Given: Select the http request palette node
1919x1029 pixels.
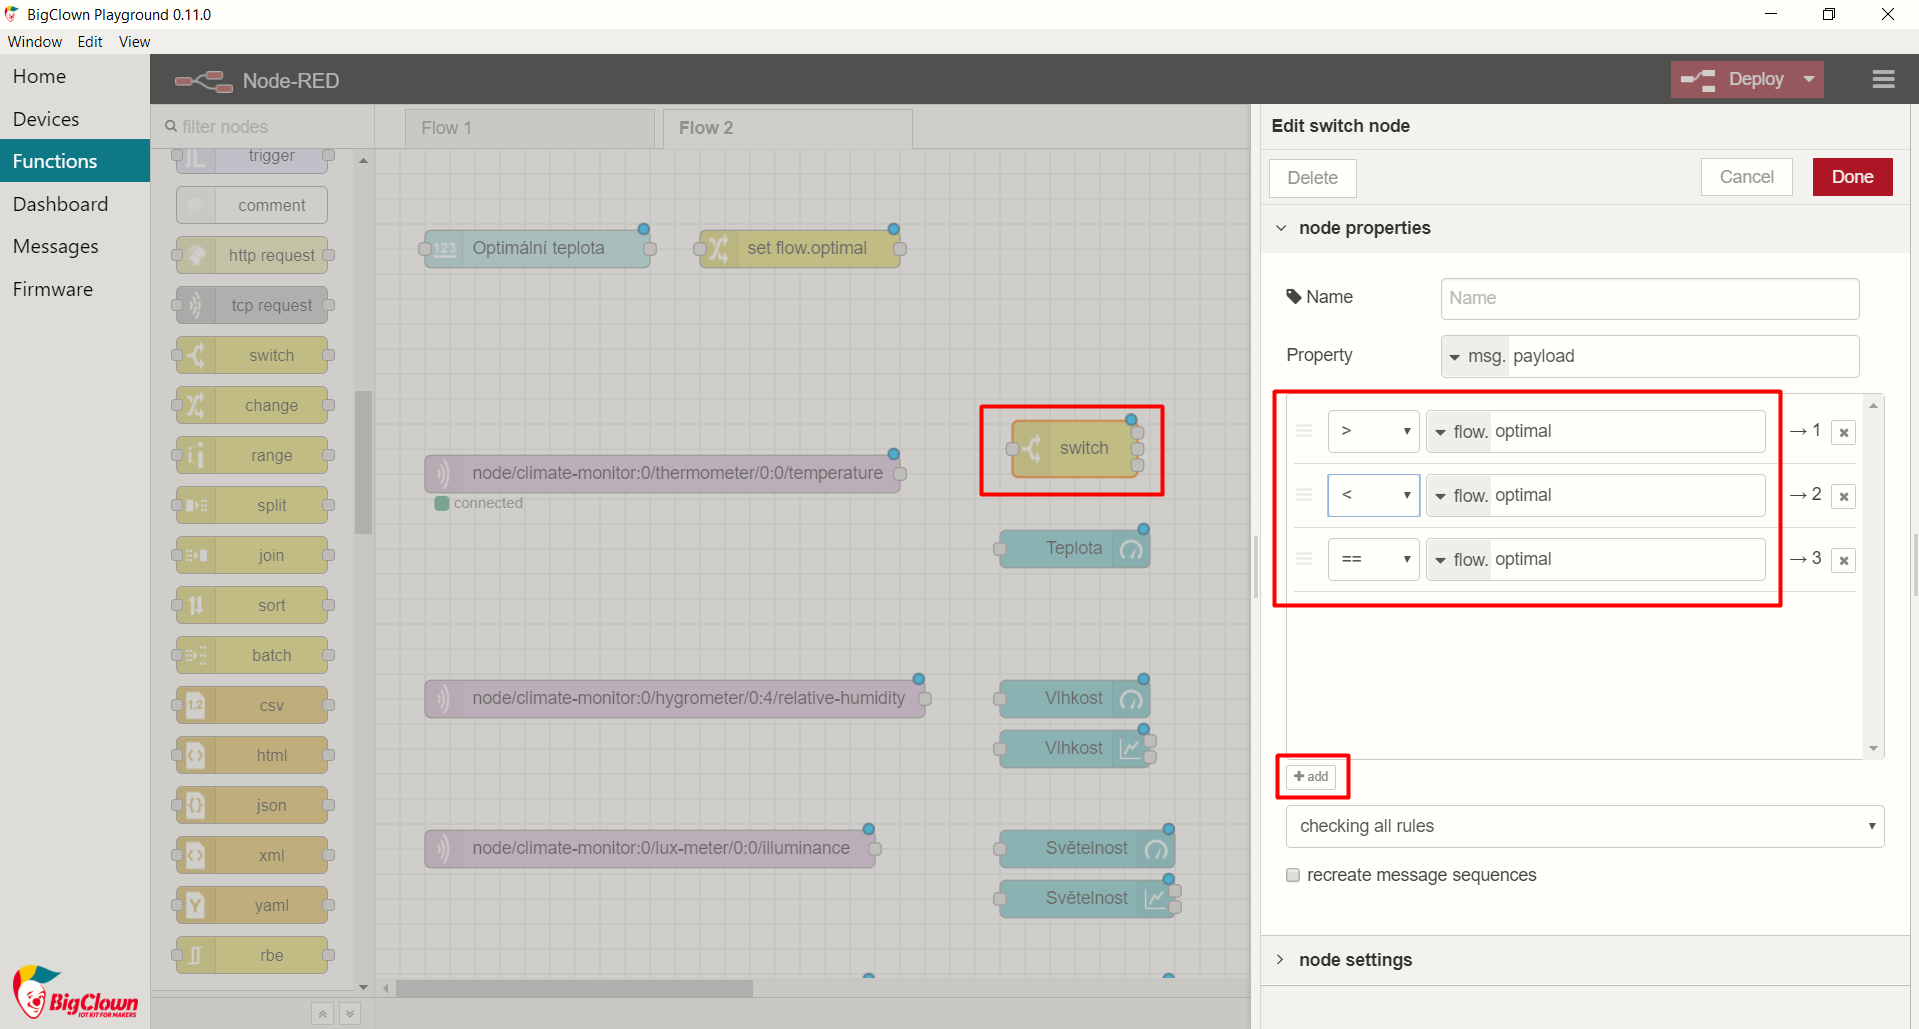Looking at the screenshot, I should coord(252,255).
